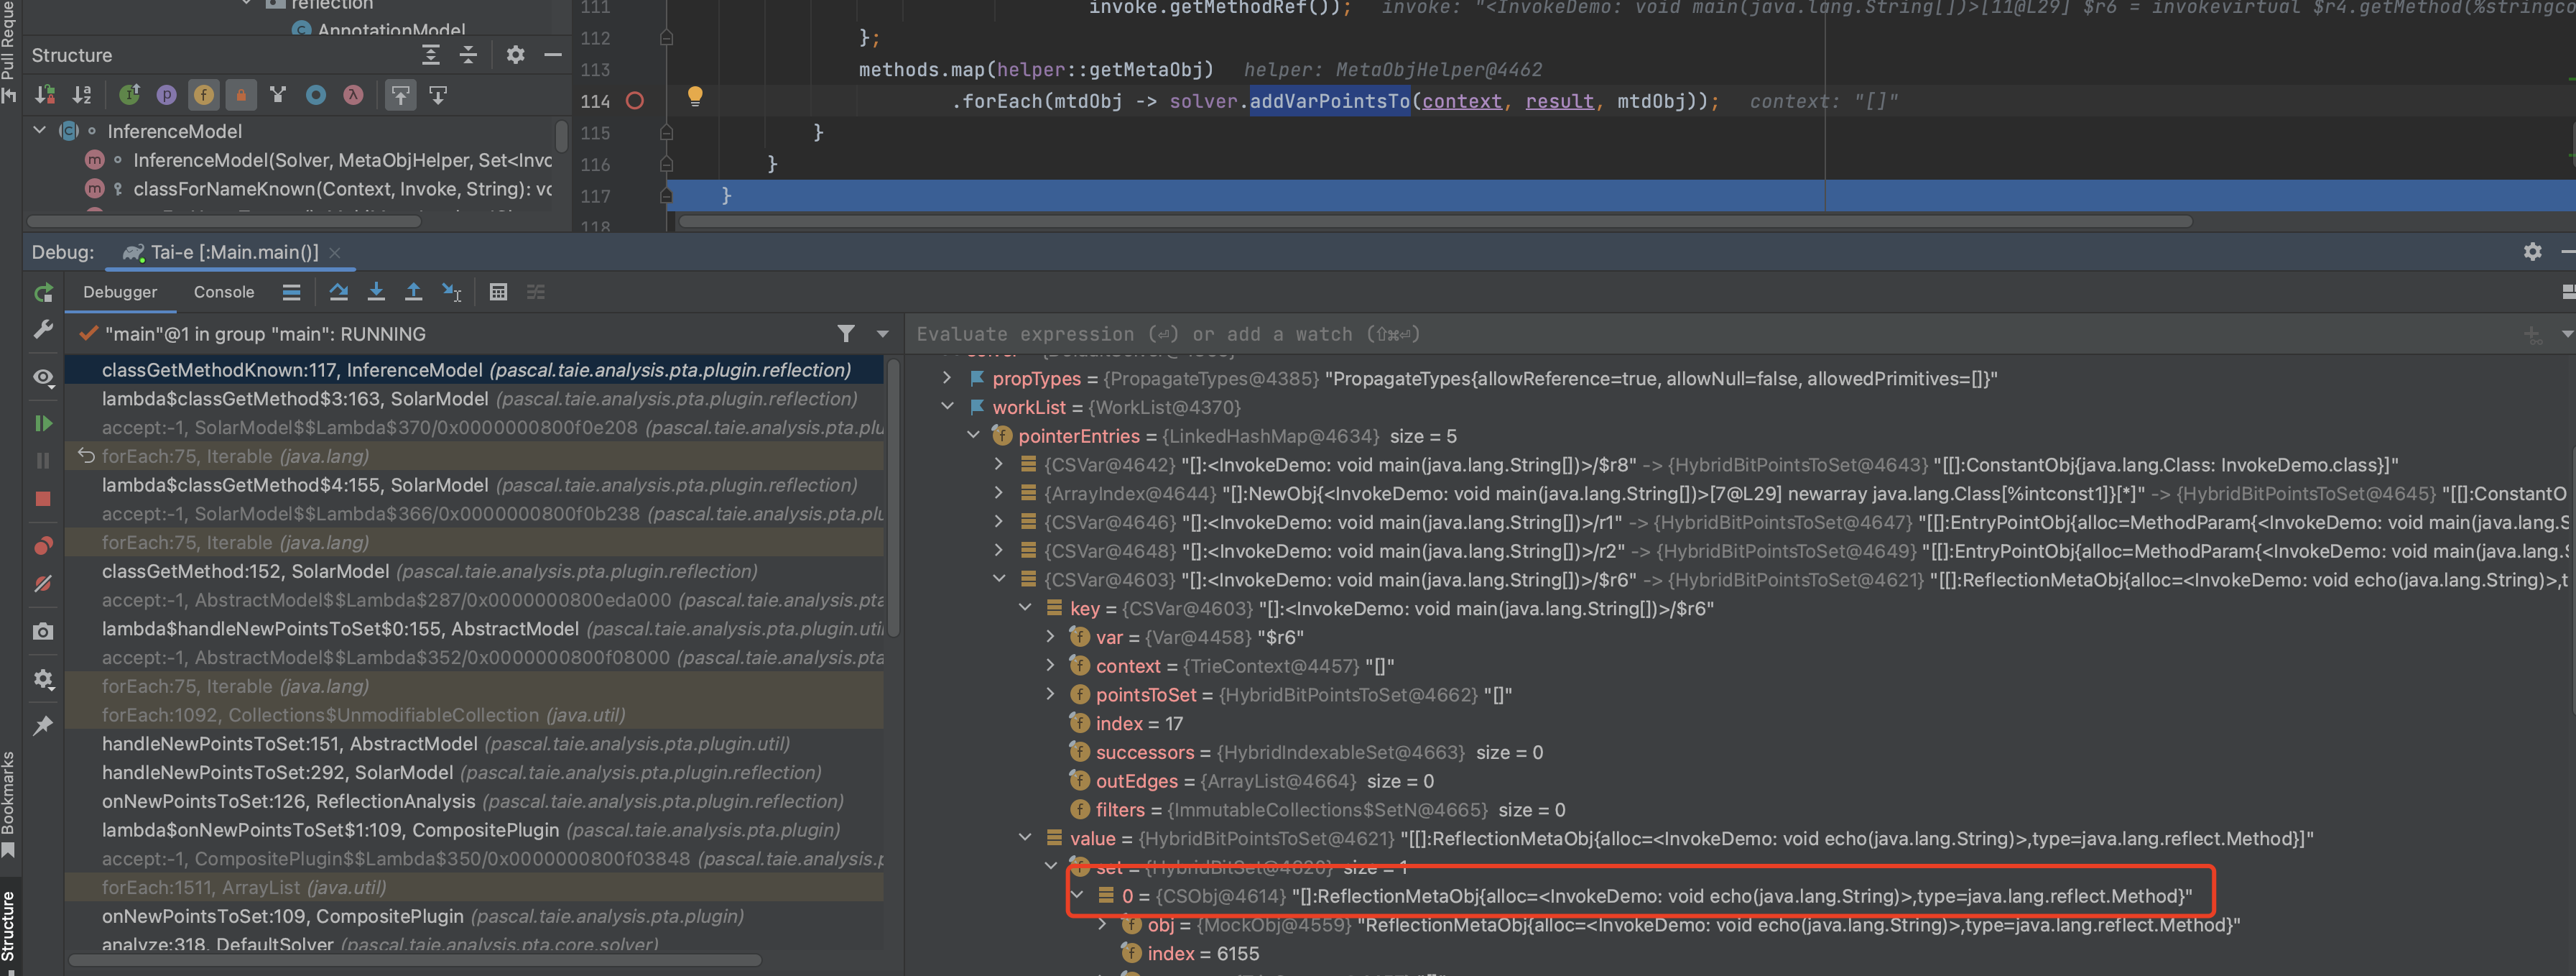
Task: Collapse workList variable
Action: point(947,407)
